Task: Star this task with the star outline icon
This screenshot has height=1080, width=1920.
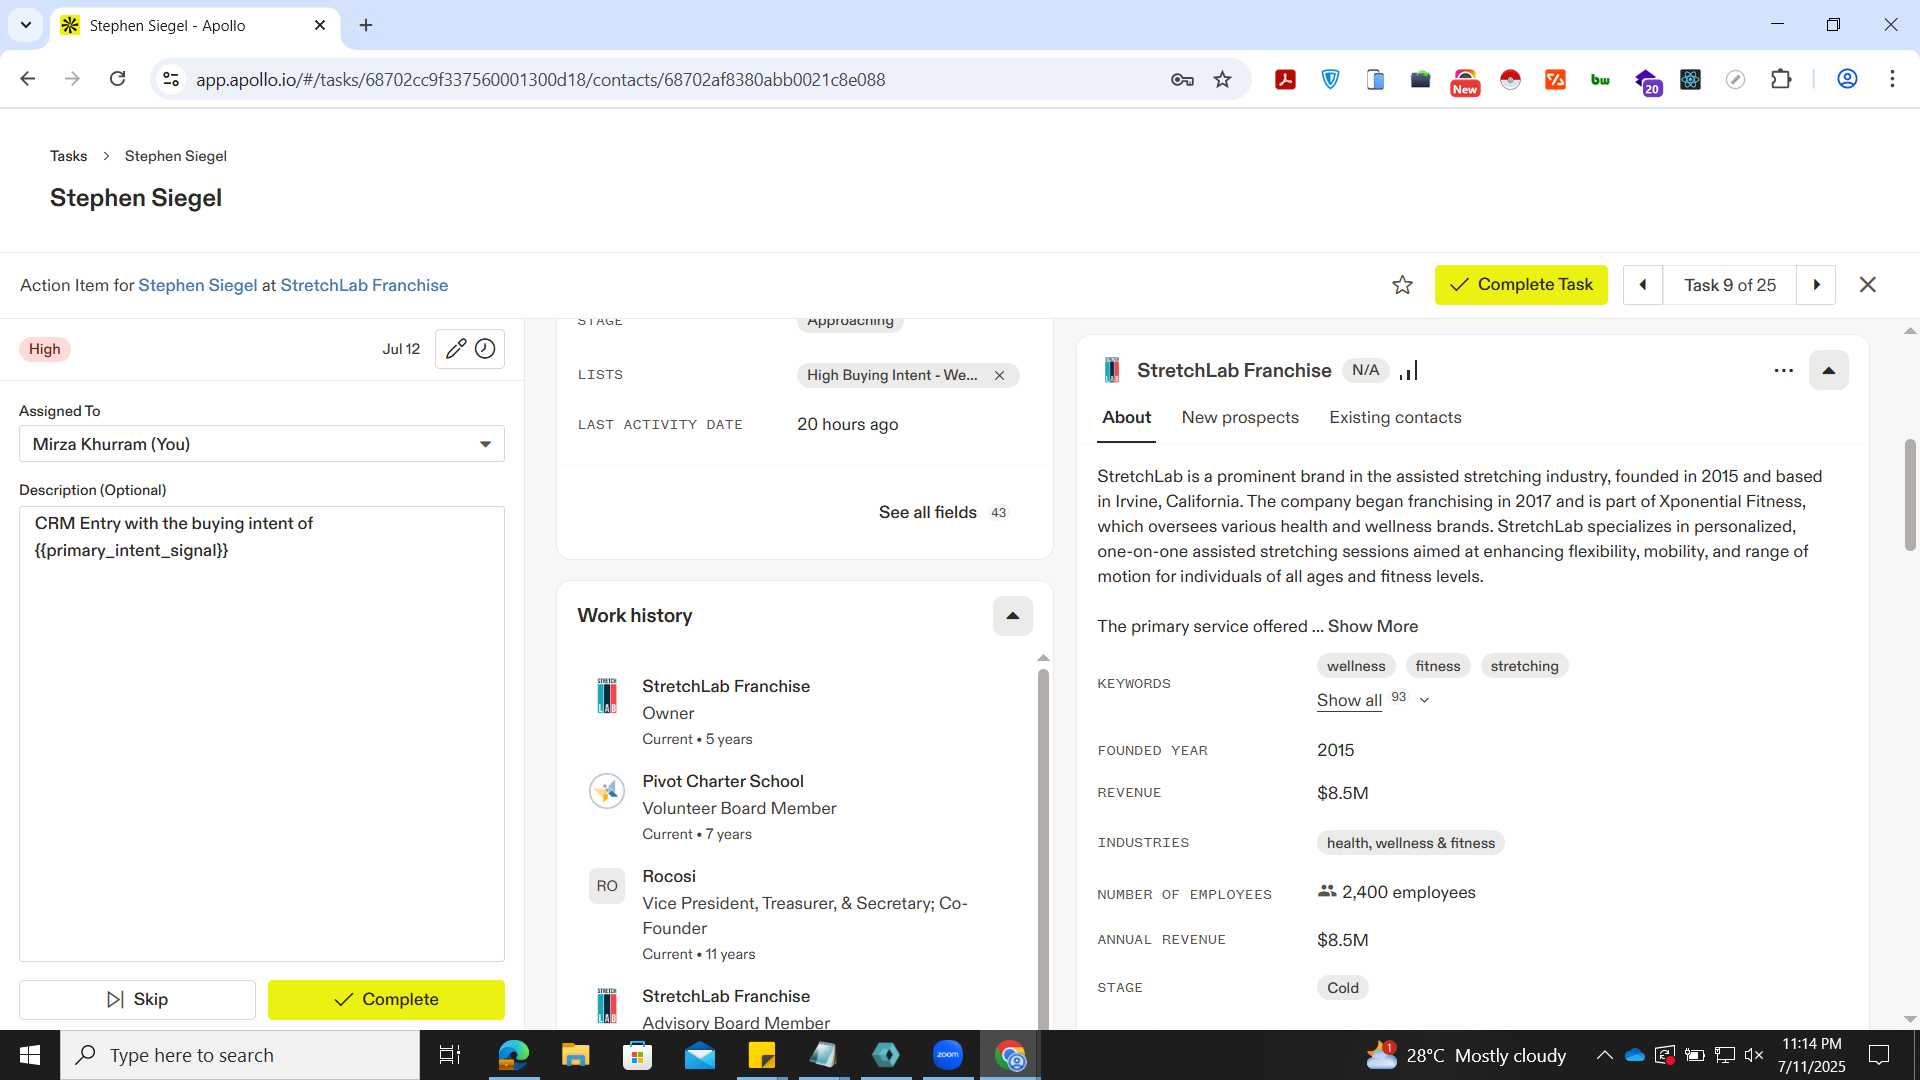Action: [1402, 285]
